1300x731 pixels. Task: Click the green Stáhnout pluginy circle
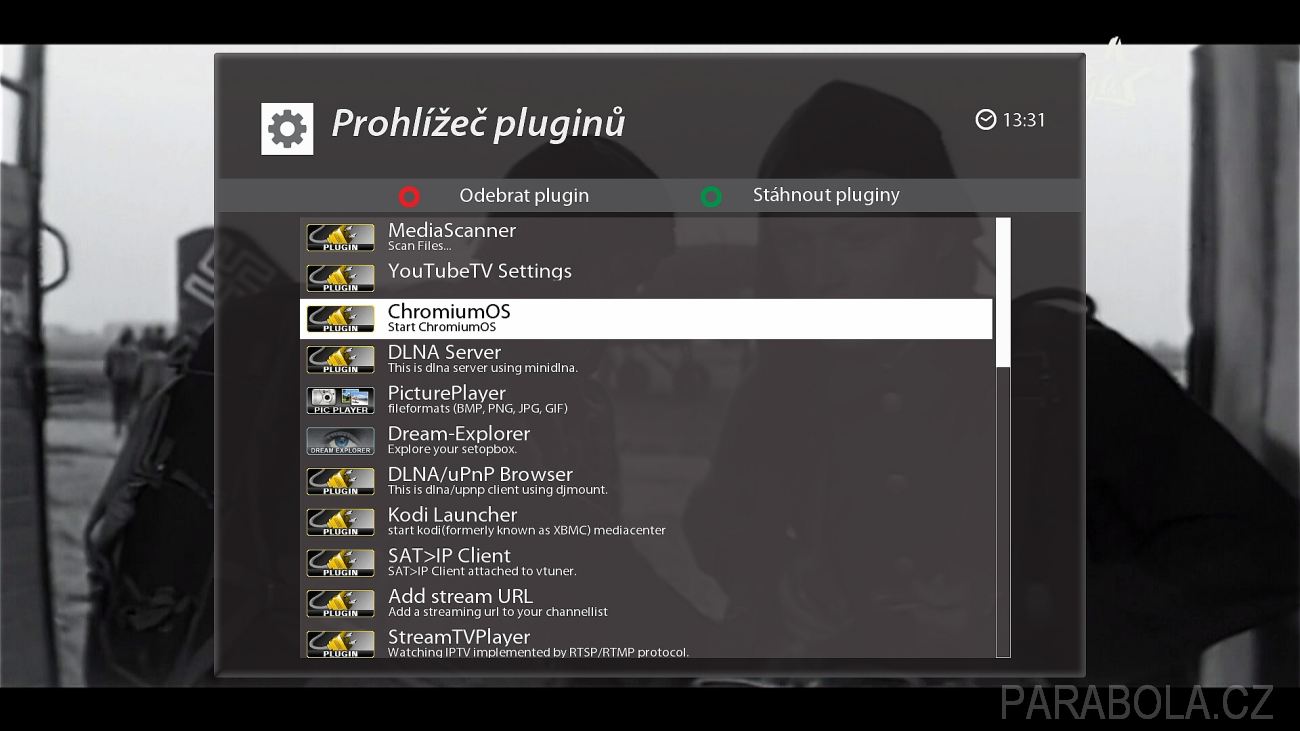pos(711,196)
